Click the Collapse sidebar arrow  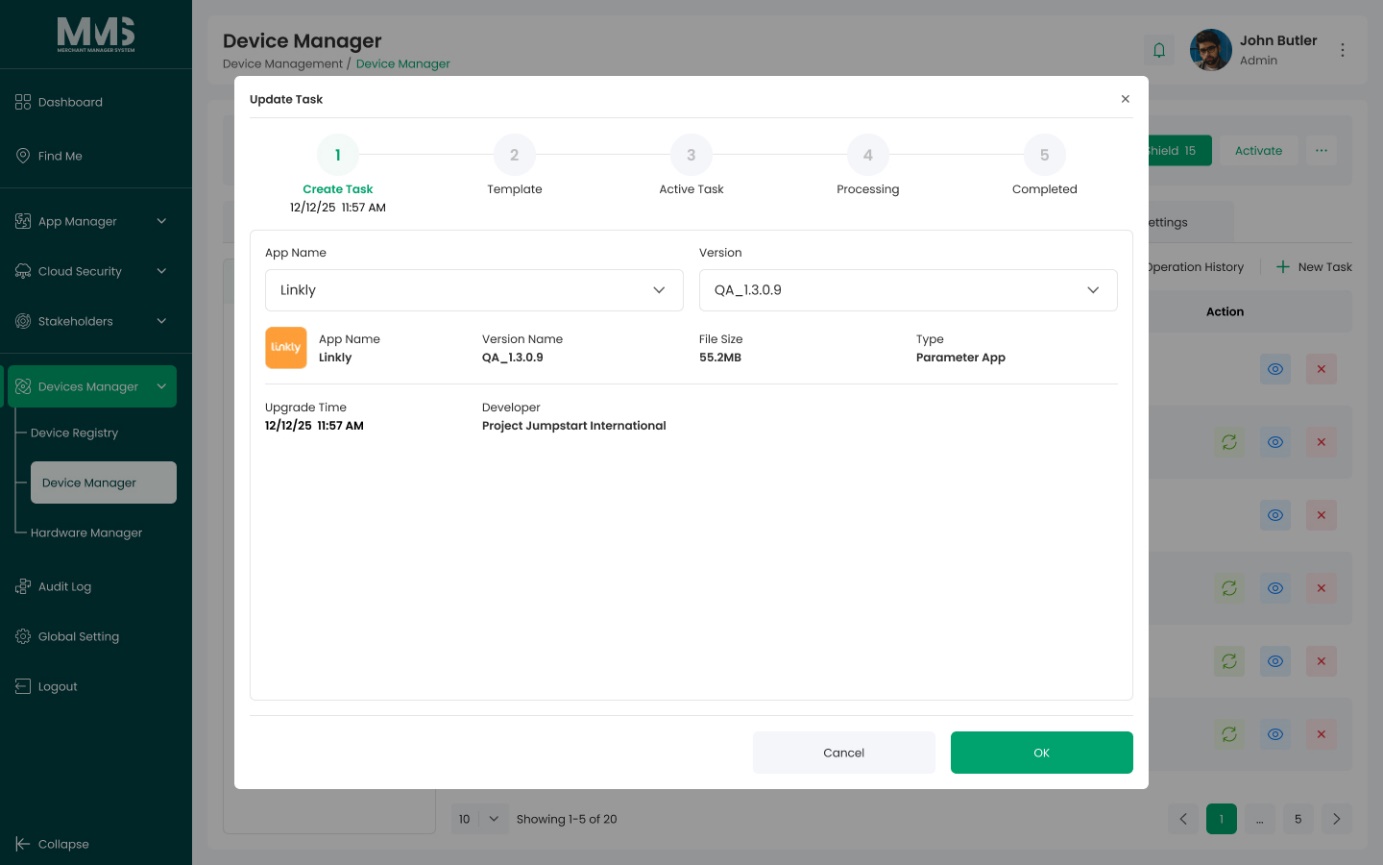coord(23,844)
